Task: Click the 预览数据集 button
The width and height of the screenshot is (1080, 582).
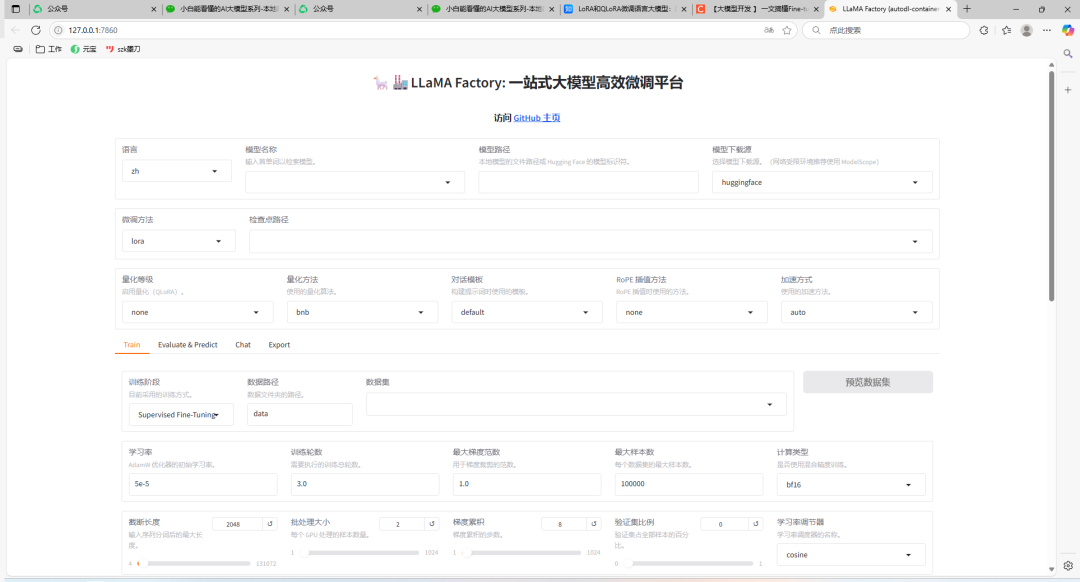Action: [x=867, y=382]
